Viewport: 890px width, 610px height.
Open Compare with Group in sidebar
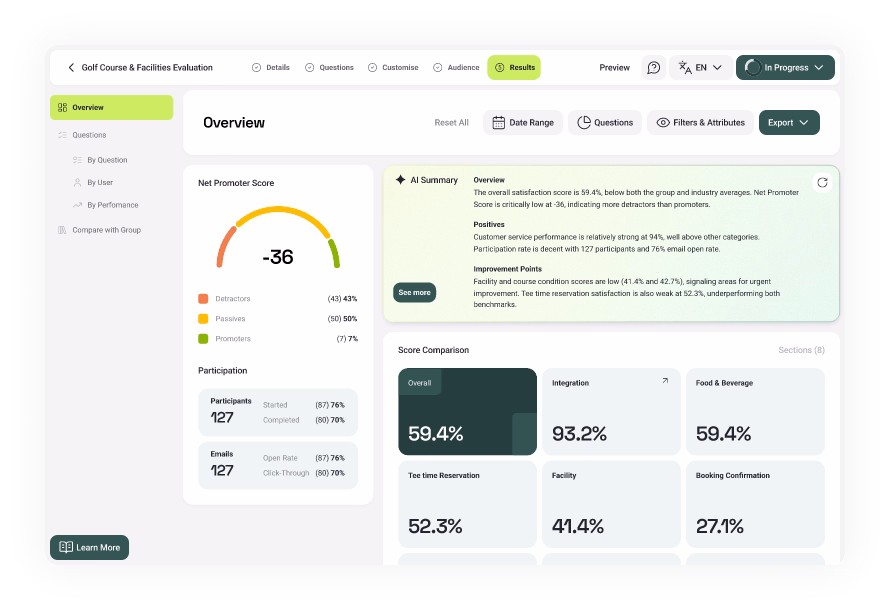pyautogui.click(x=99, y=230)
